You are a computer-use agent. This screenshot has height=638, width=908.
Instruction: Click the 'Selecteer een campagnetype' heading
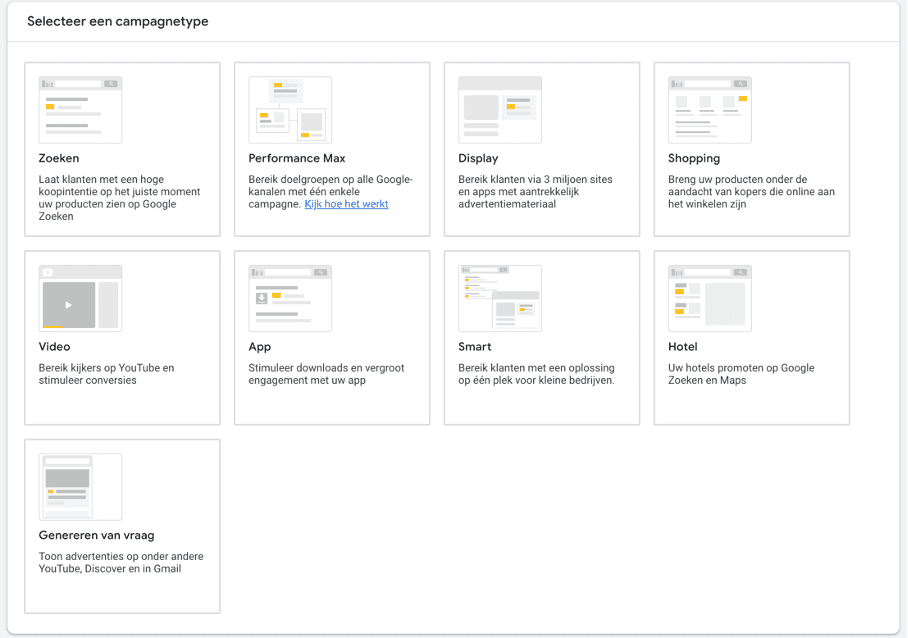tap(118, 21)
